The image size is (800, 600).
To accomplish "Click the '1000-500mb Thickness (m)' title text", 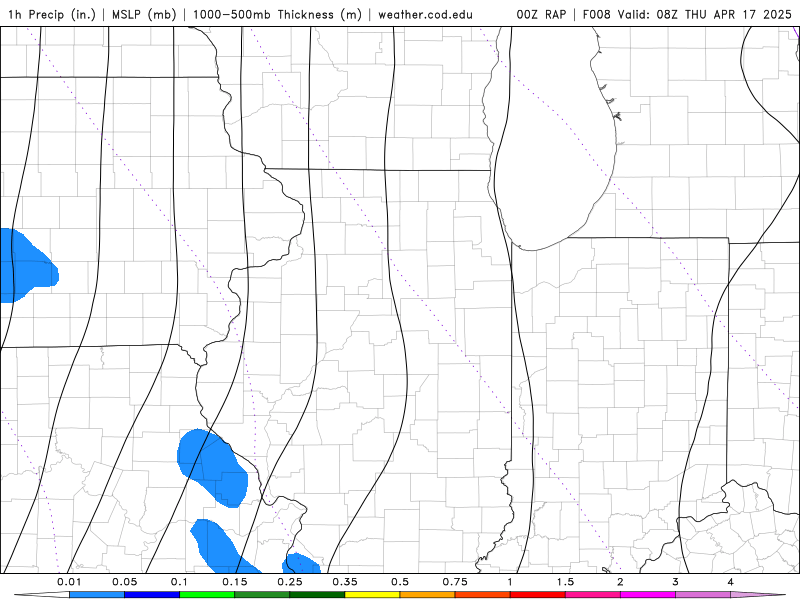I will coord(277,14).
